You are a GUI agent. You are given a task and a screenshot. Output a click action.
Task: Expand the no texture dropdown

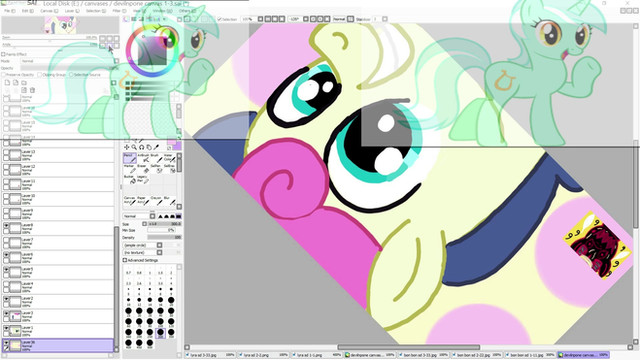coord(142,253)
